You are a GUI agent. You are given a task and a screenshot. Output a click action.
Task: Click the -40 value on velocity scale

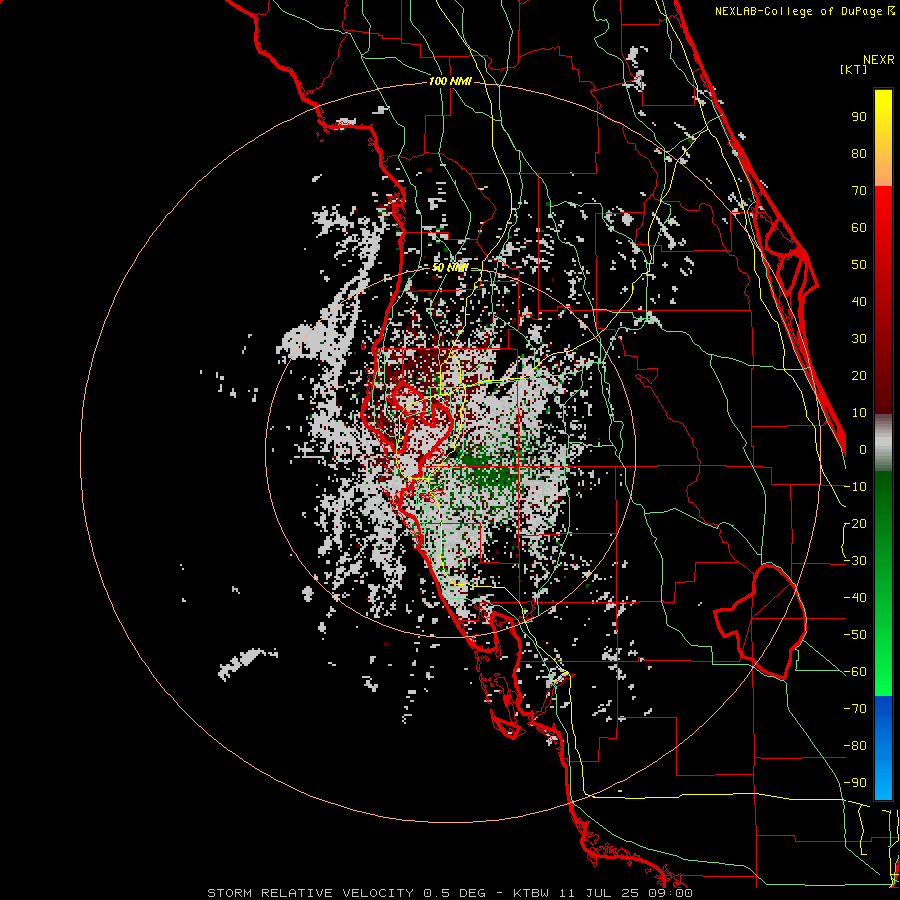point(855,598)
